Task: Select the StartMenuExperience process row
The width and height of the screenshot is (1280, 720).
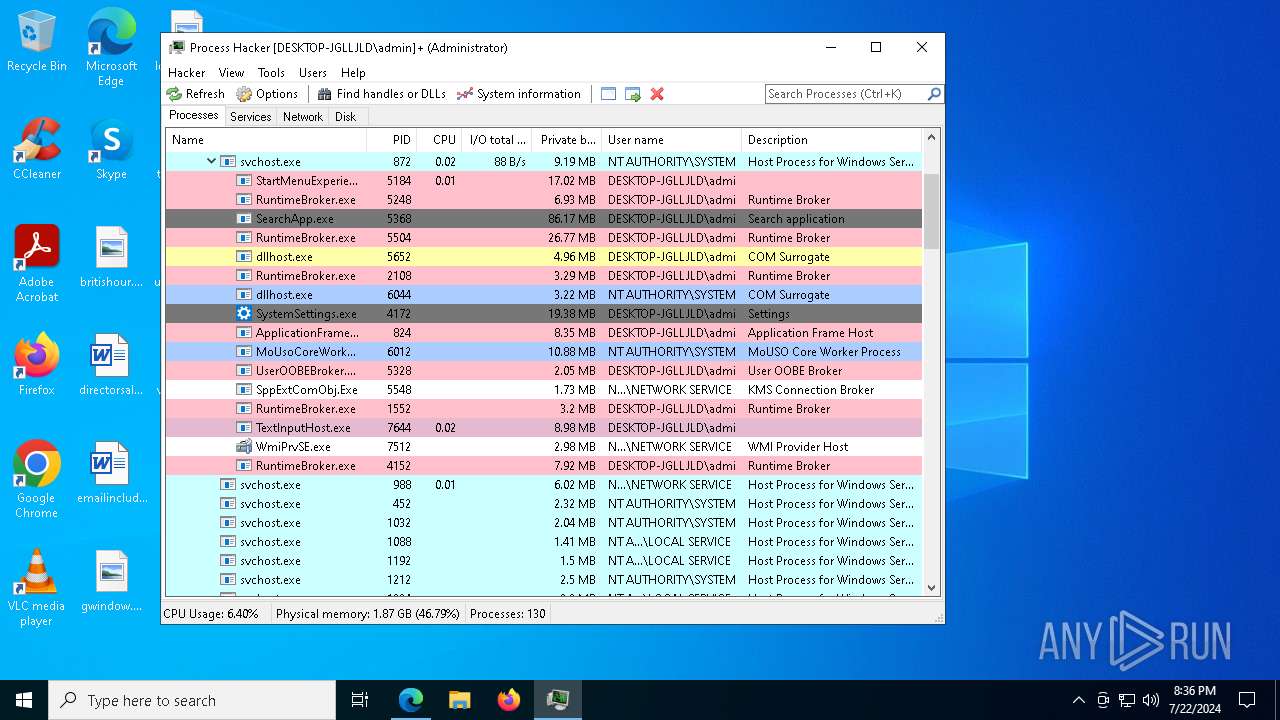Action: click(543, 180)
